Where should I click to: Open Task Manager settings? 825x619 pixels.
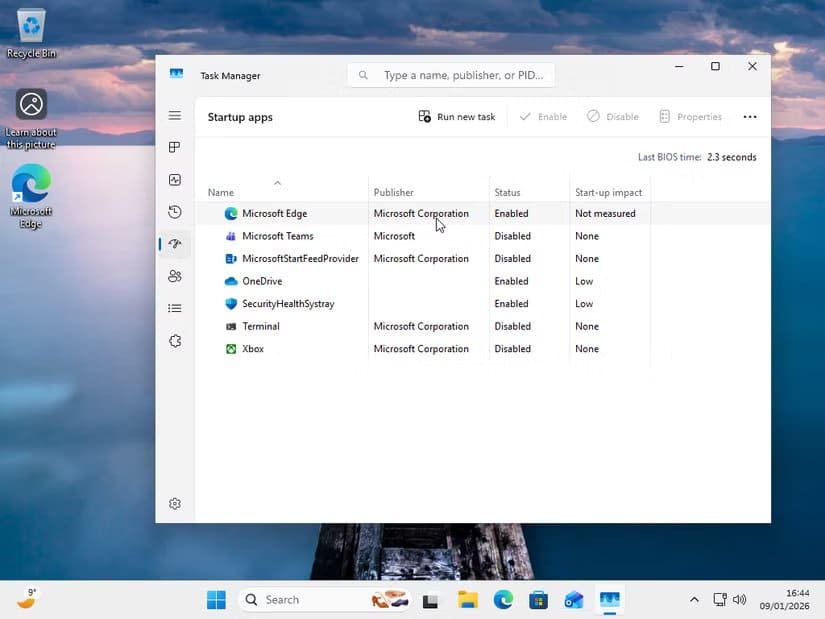pos(175,503)
